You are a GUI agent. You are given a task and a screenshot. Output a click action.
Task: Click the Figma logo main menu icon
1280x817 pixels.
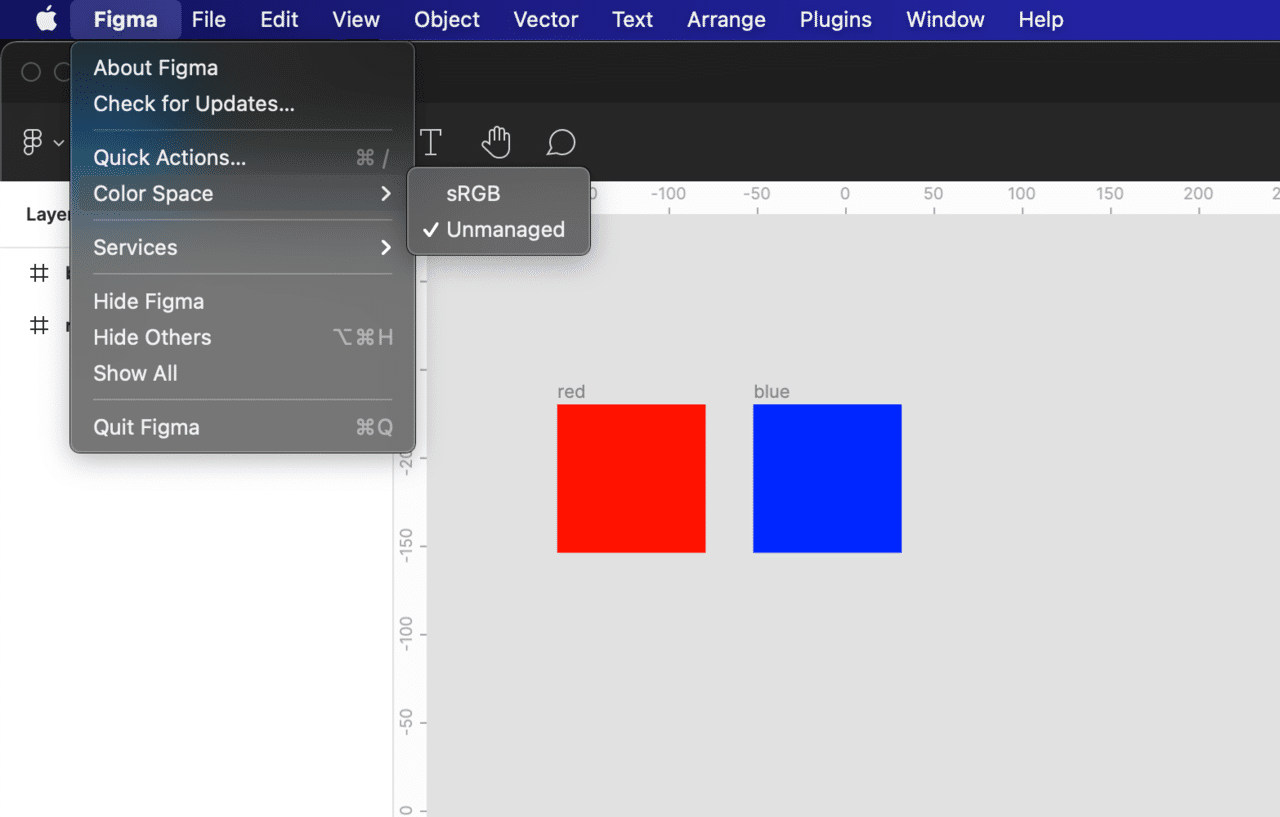tap(32, 143)
